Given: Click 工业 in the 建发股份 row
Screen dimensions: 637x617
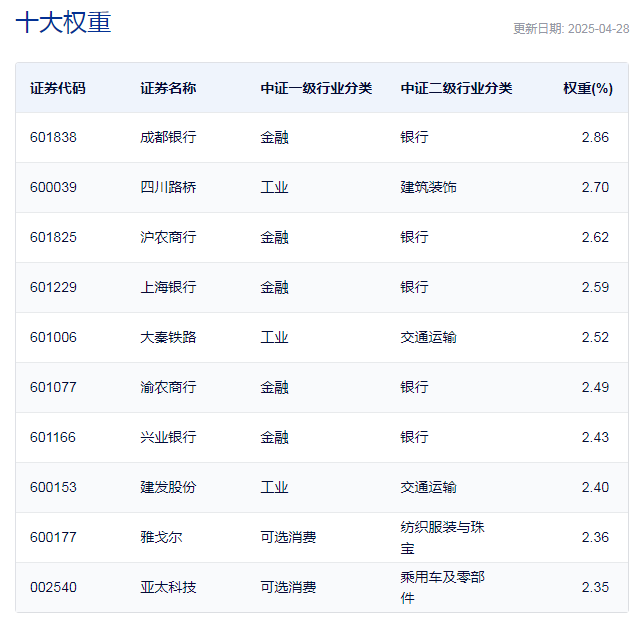Looking at the screenshot, I should click(274, 487).
